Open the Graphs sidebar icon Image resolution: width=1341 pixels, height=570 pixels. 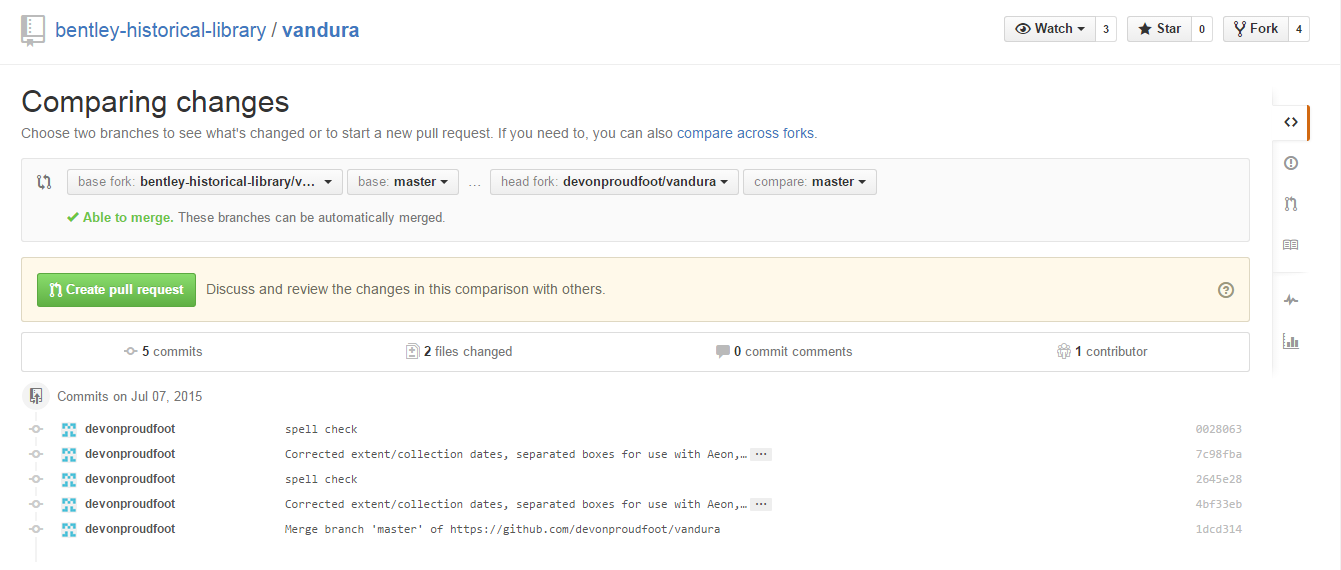[x=1291, y=341]
